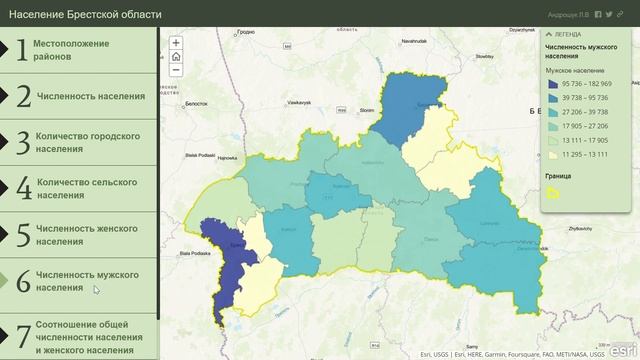Click yellow Граница legend symbol
This screenshot has height=360, width=640.
tap(553, 193)
